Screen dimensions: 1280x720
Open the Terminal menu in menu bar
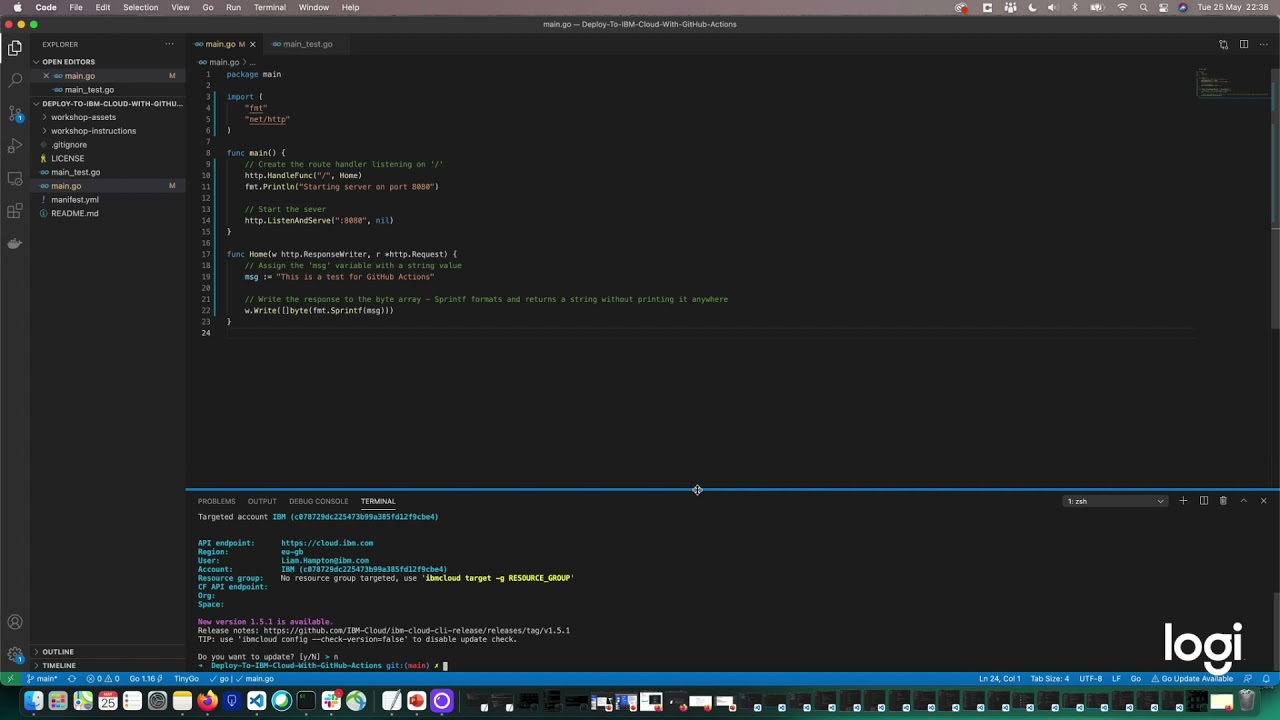[269, 8]
